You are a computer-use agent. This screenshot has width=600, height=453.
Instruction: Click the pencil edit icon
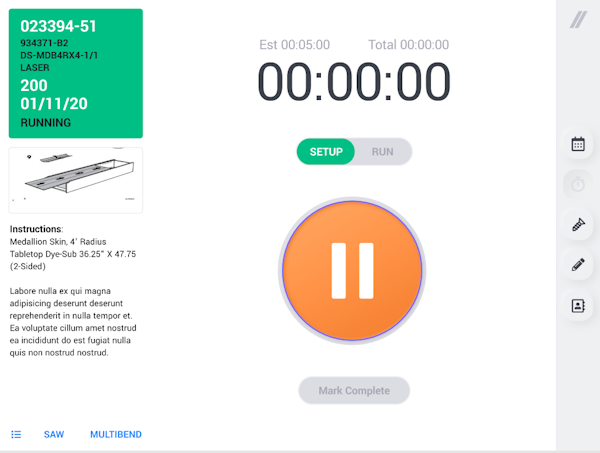(x=578, y=265)
